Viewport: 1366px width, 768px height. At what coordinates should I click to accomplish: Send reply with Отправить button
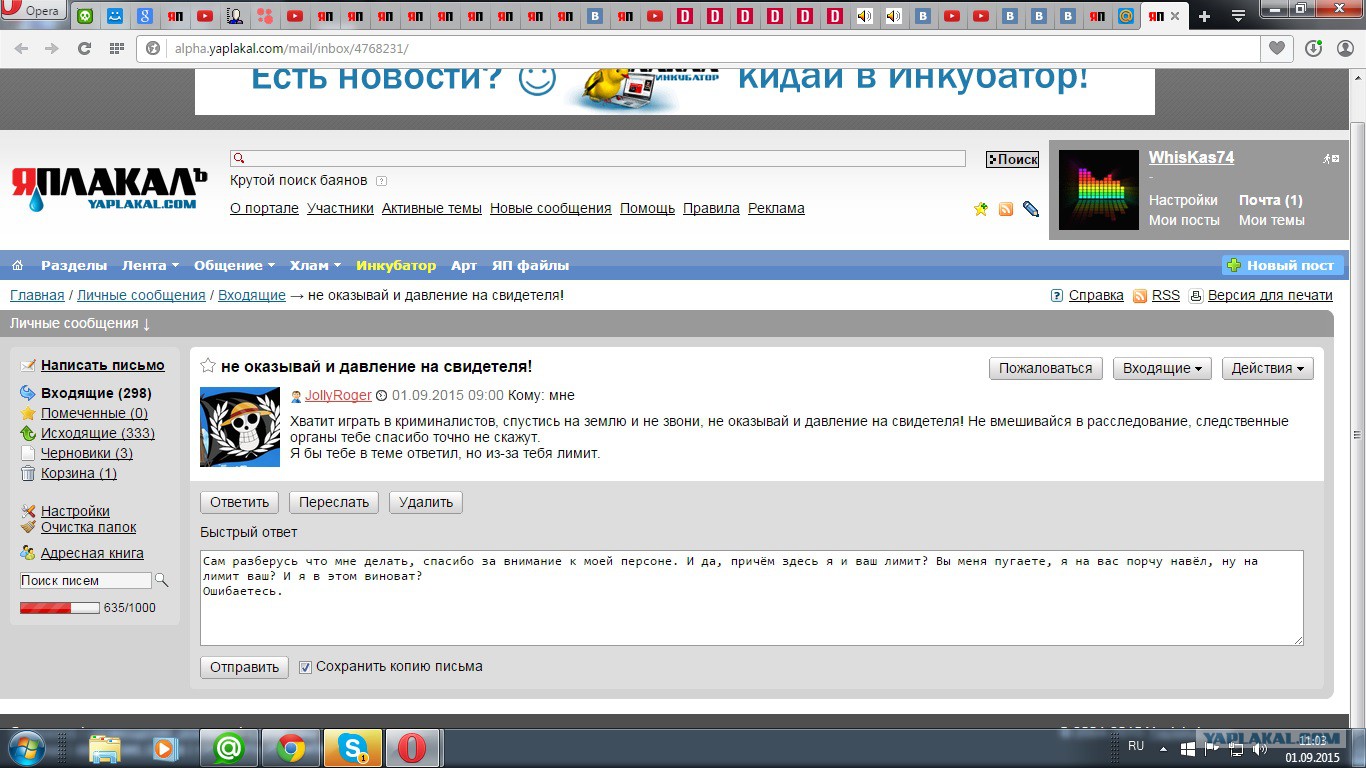[244, 667]
